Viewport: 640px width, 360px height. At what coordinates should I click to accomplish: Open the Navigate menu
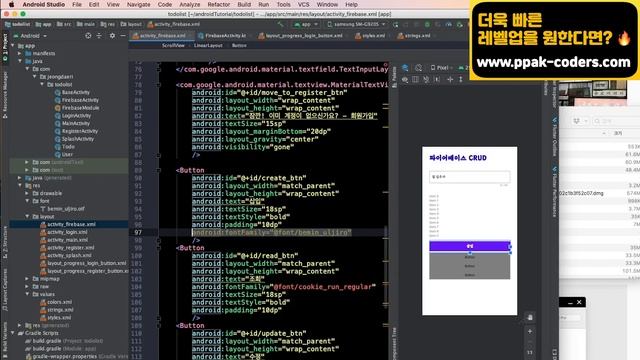click(x=138, y=4)
